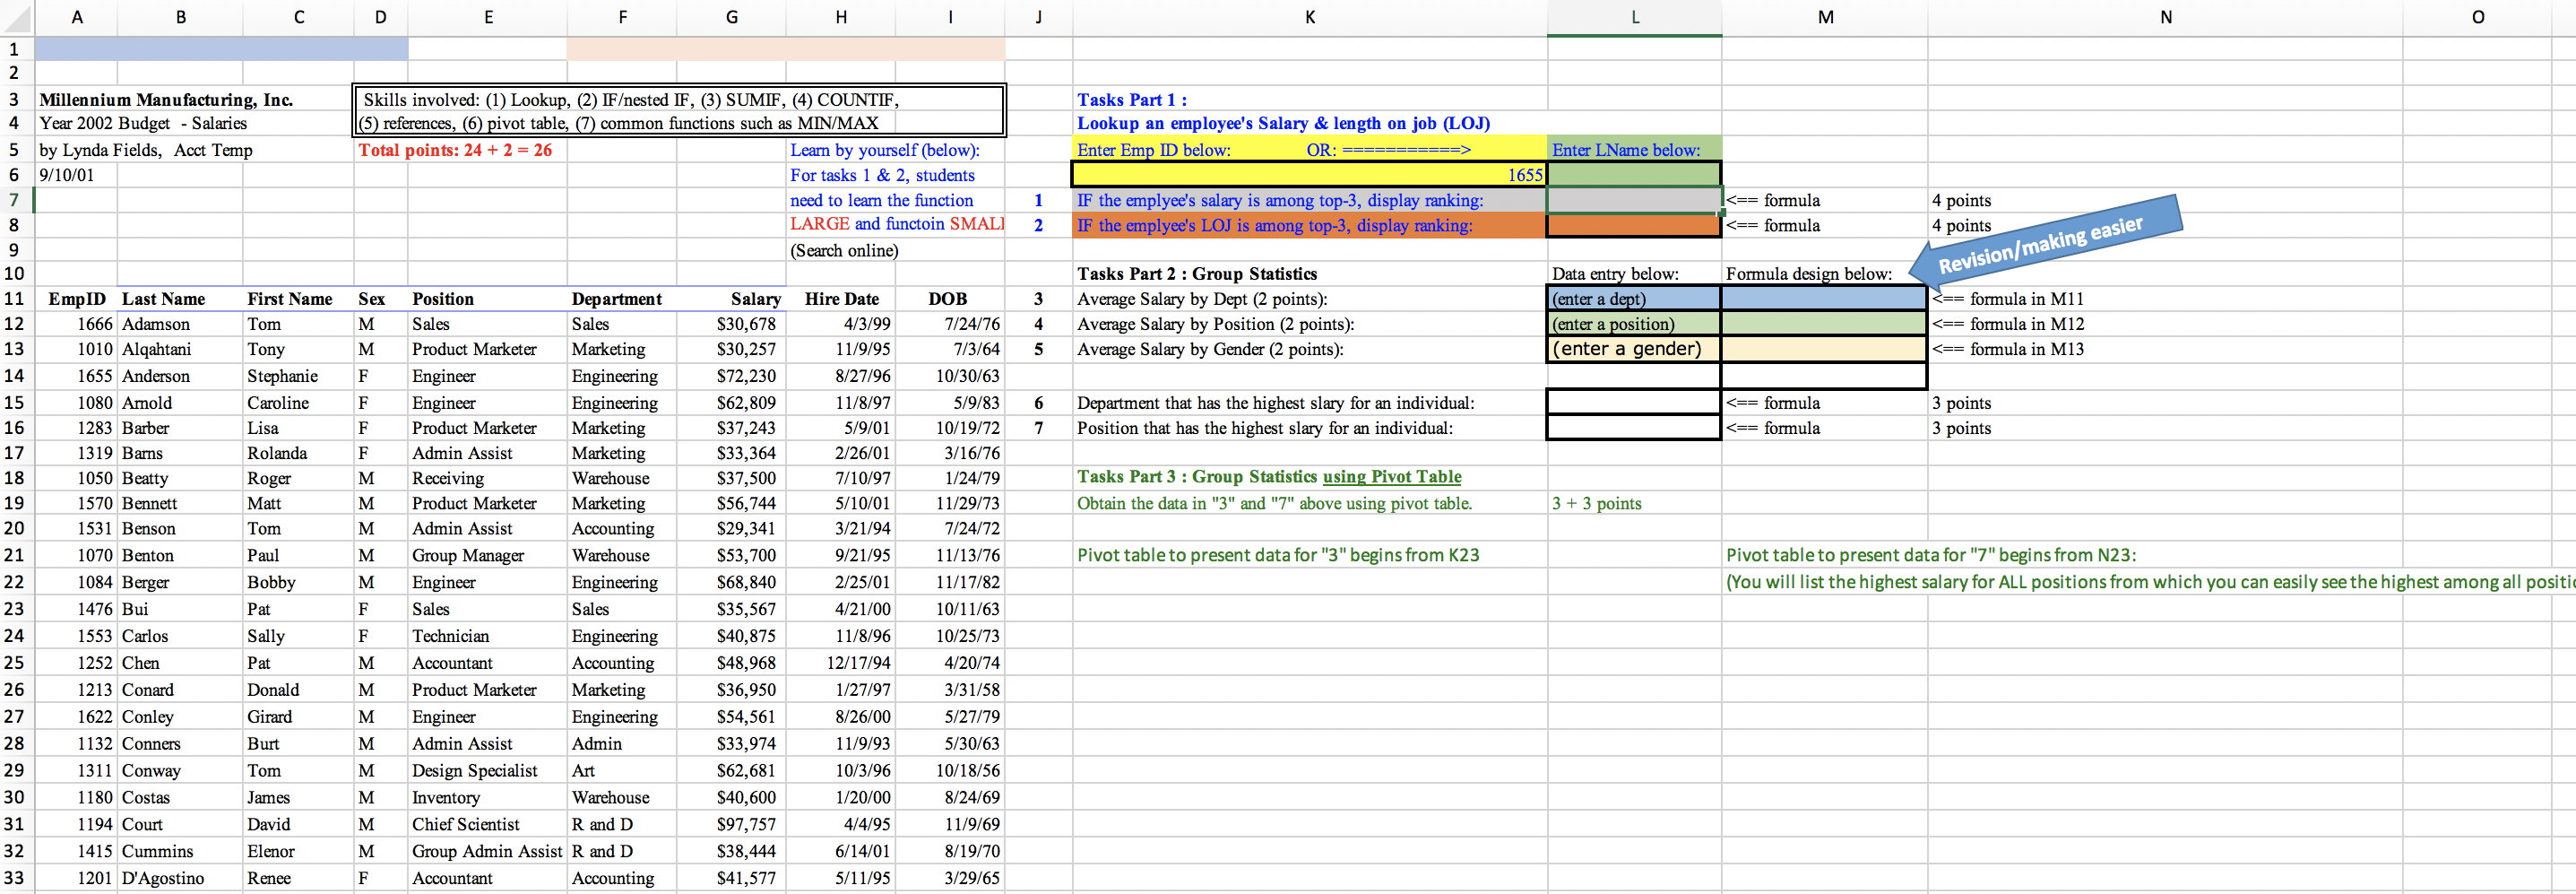This screenshot has height=894, width=2576.
Task: Click 'Formula design below:' label
Action: [x=1809, y=274]
